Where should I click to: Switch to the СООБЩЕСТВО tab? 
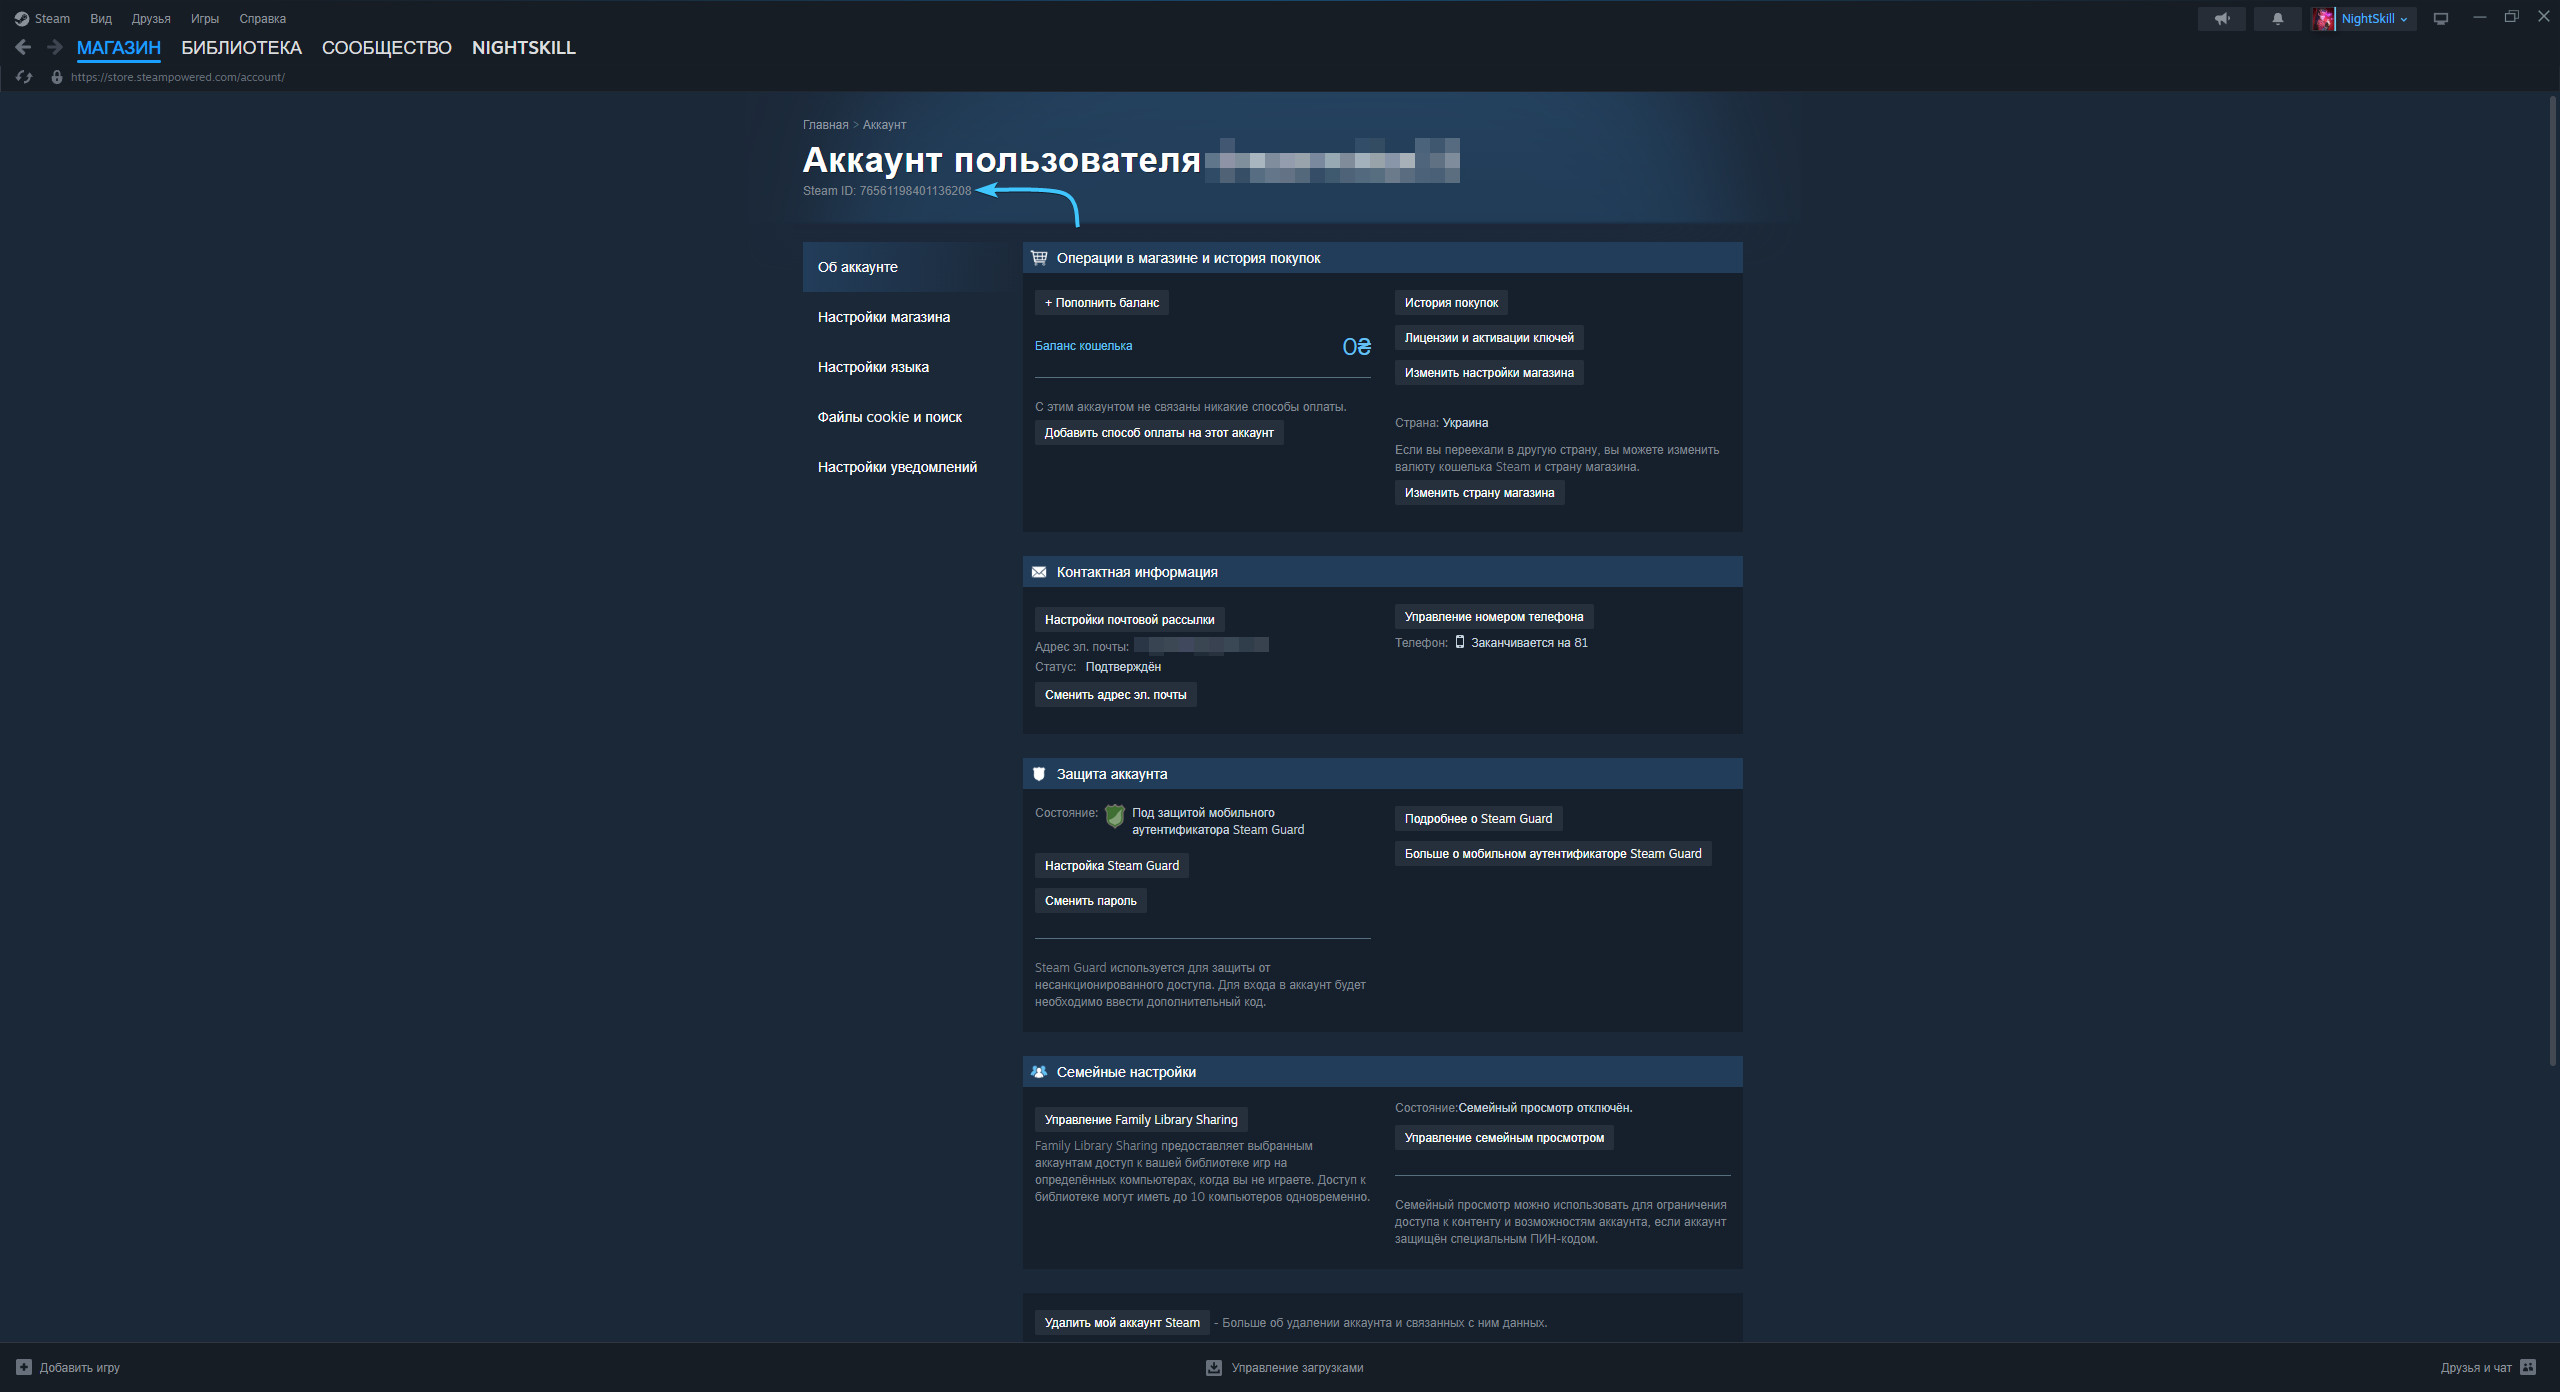387,48
